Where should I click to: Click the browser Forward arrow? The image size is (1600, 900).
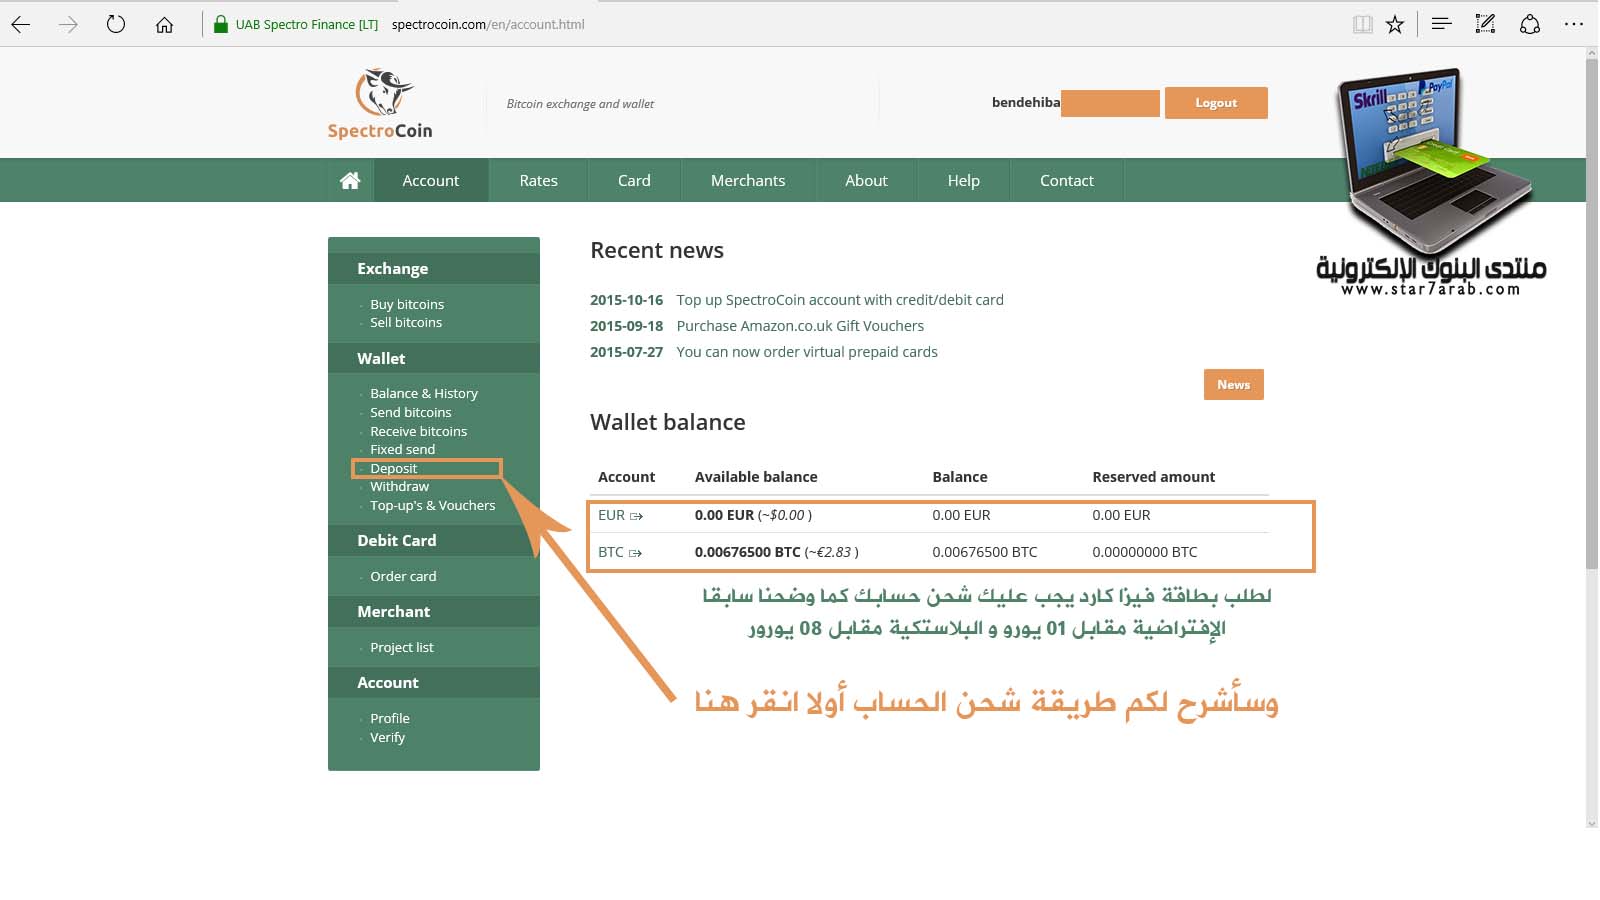click(68, 24)
